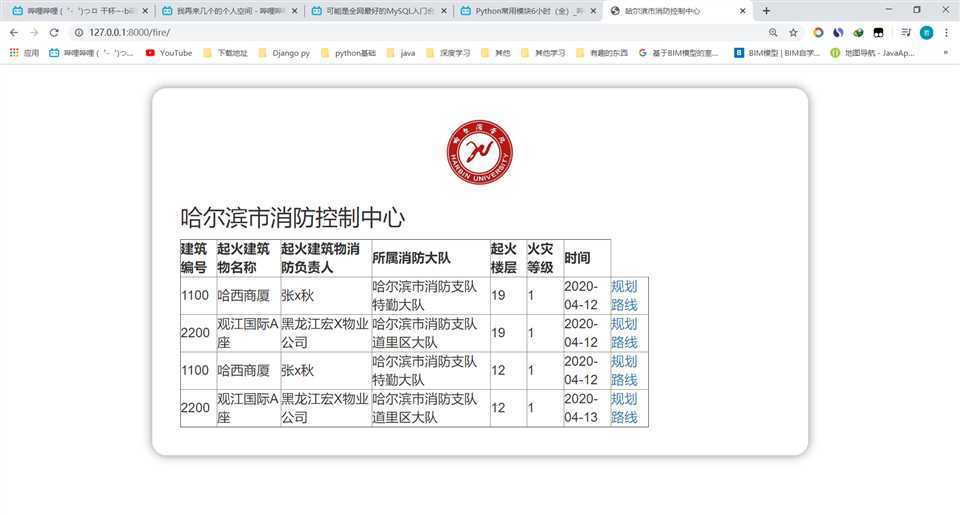Click the browser back arrow
Viewport: 960px width, 515px height.
[x=14, y=32]
